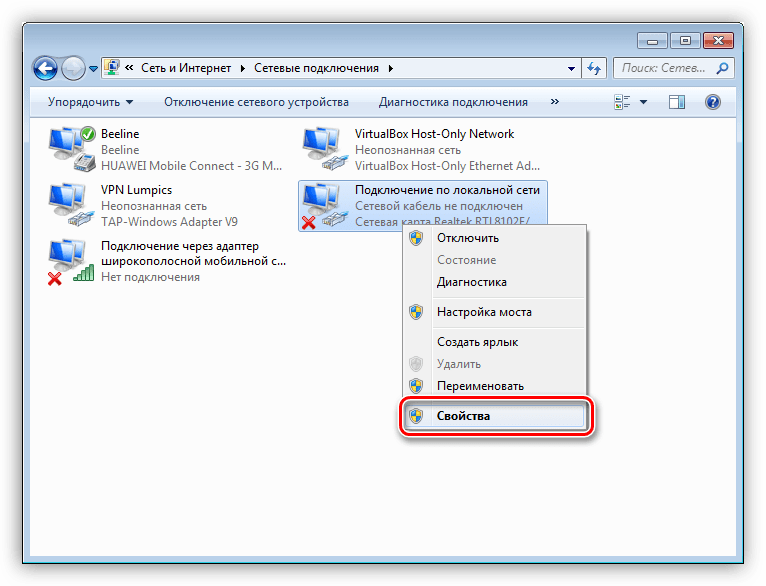Minimize the Network Connections window

pos(652,41)
